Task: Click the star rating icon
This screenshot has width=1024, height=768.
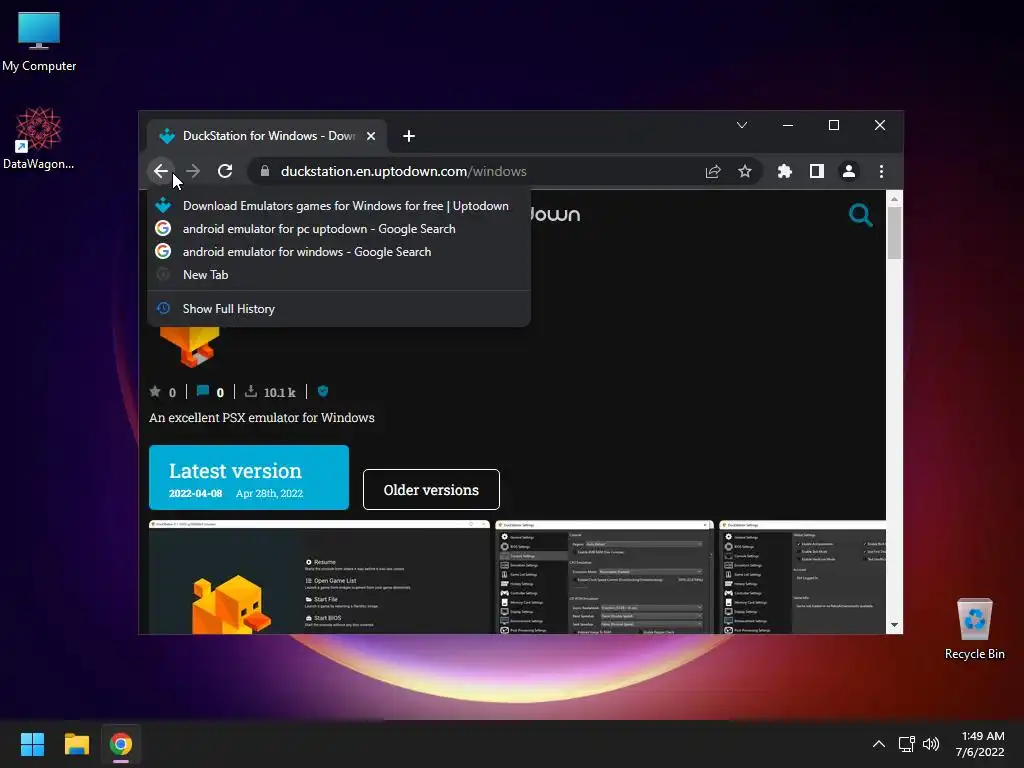Action: [155, 391]
